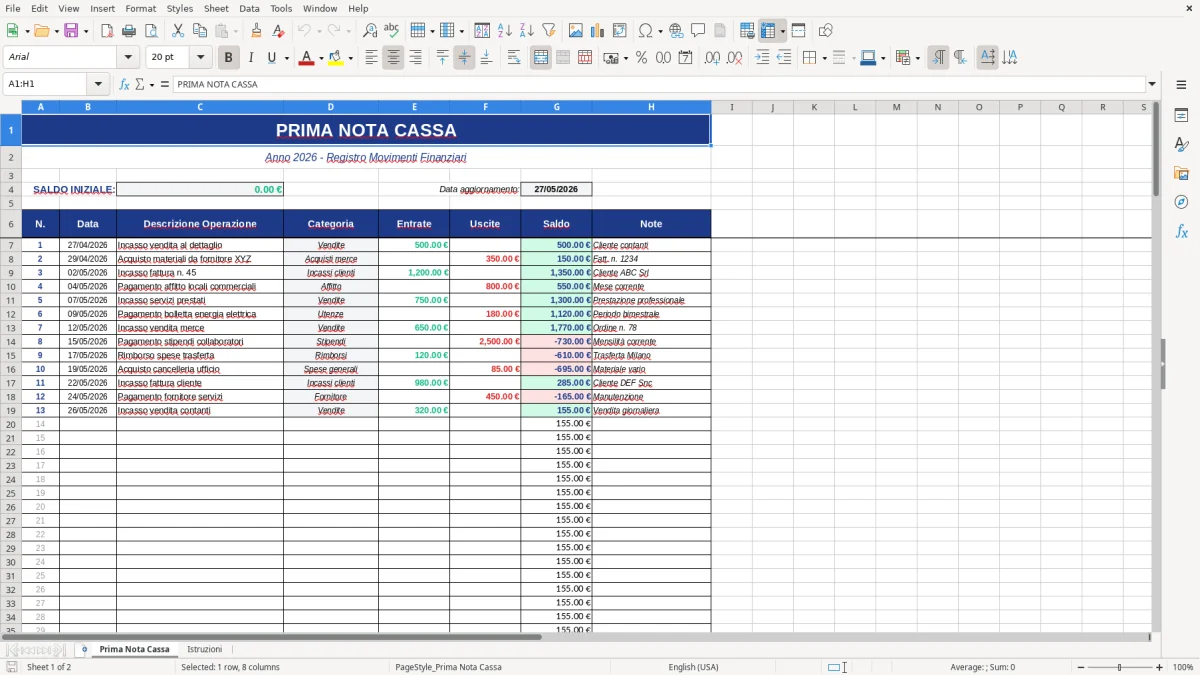This screenshot has width=1200, height=675.
Task: Select the Prima Nota Cassa sheet tab
Action: pos(134,650)
